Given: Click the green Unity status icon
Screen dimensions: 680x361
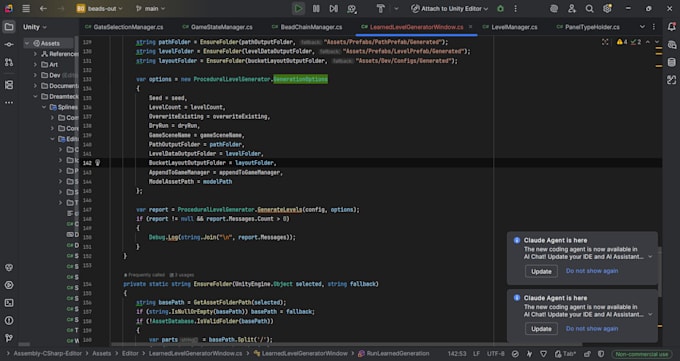Looking at the screenshot, I should pos(500,9).
